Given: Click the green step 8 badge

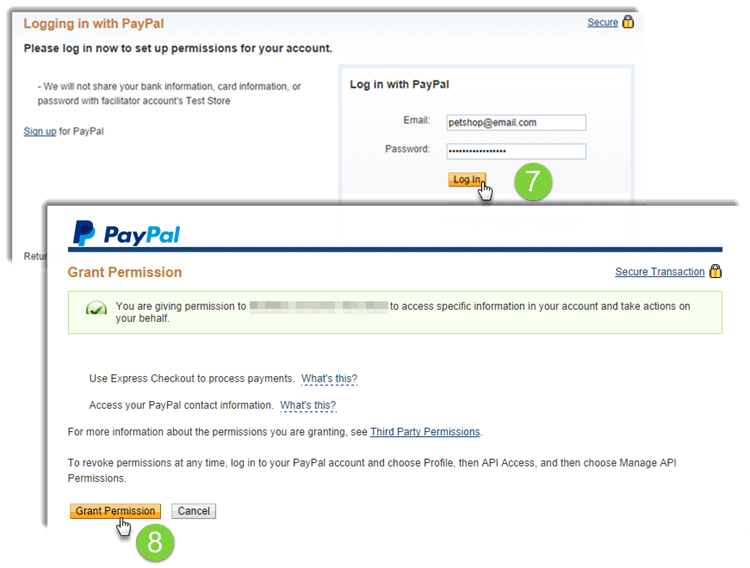Looking at the screenshot, I should [155, 542].
